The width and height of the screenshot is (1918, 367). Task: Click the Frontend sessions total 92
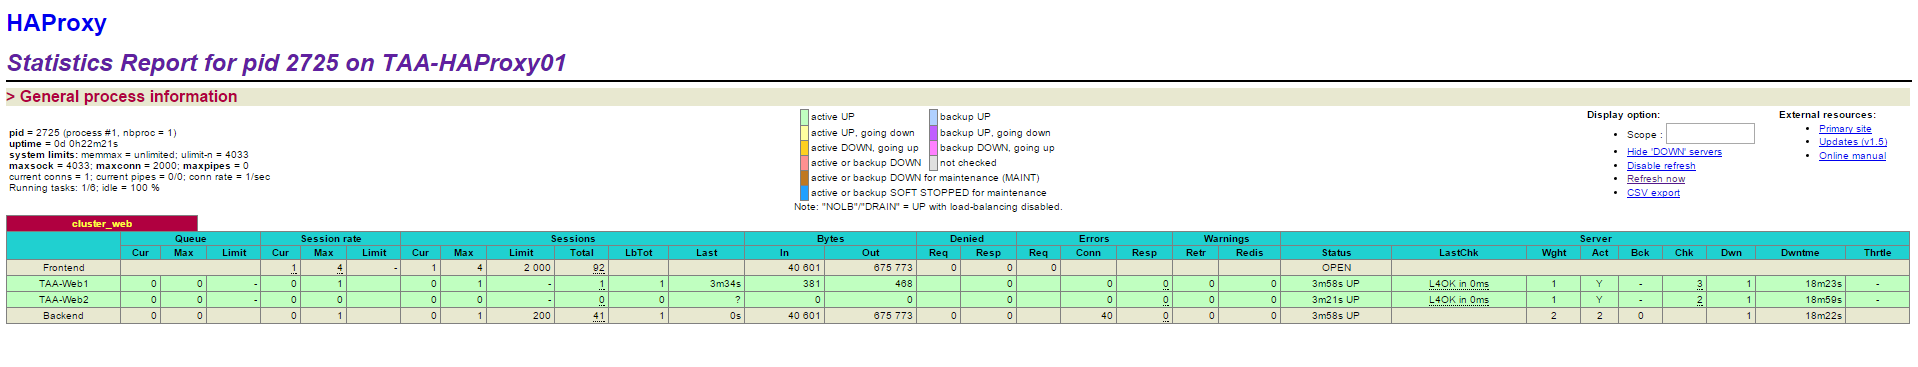599,268
